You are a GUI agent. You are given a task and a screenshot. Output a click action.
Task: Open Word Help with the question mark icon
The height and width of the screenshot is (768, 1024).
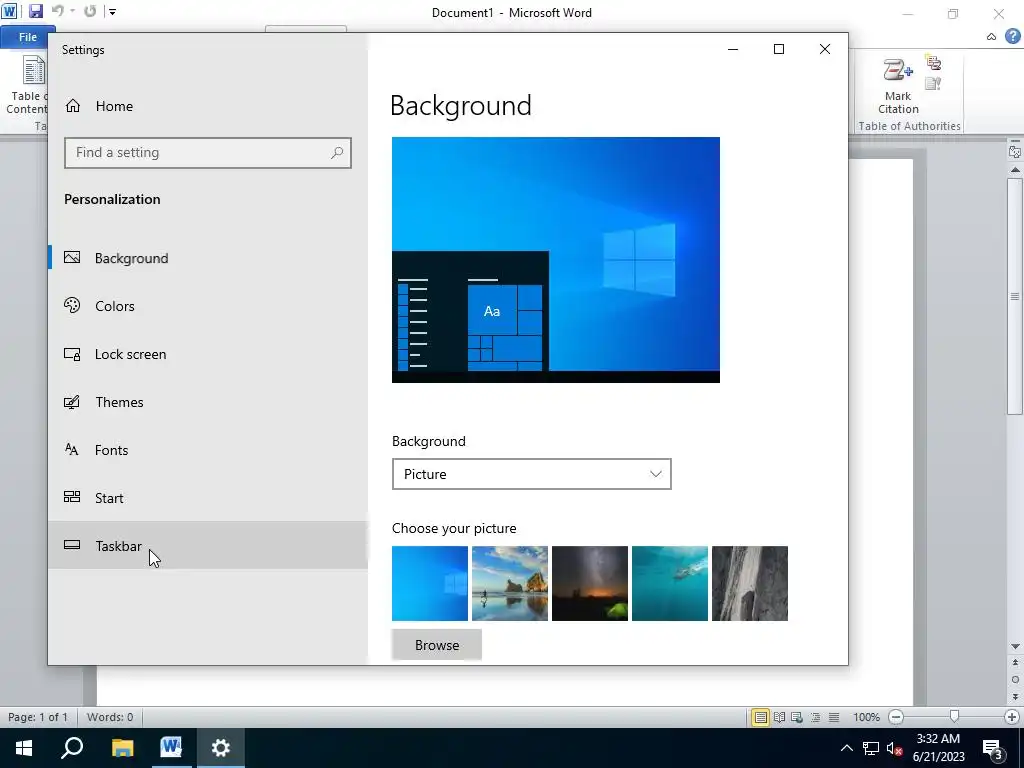coord(1012,37)
